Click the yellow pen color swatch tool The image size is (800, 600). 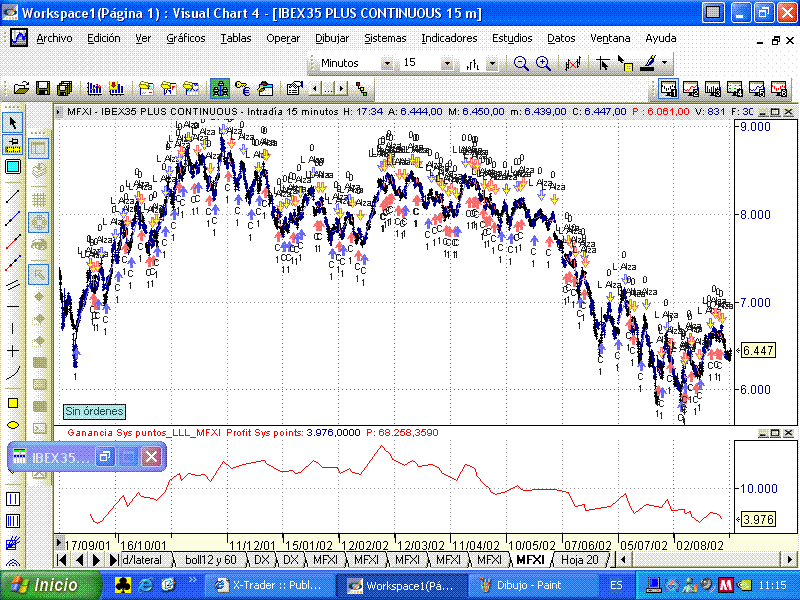click(648, 64)
